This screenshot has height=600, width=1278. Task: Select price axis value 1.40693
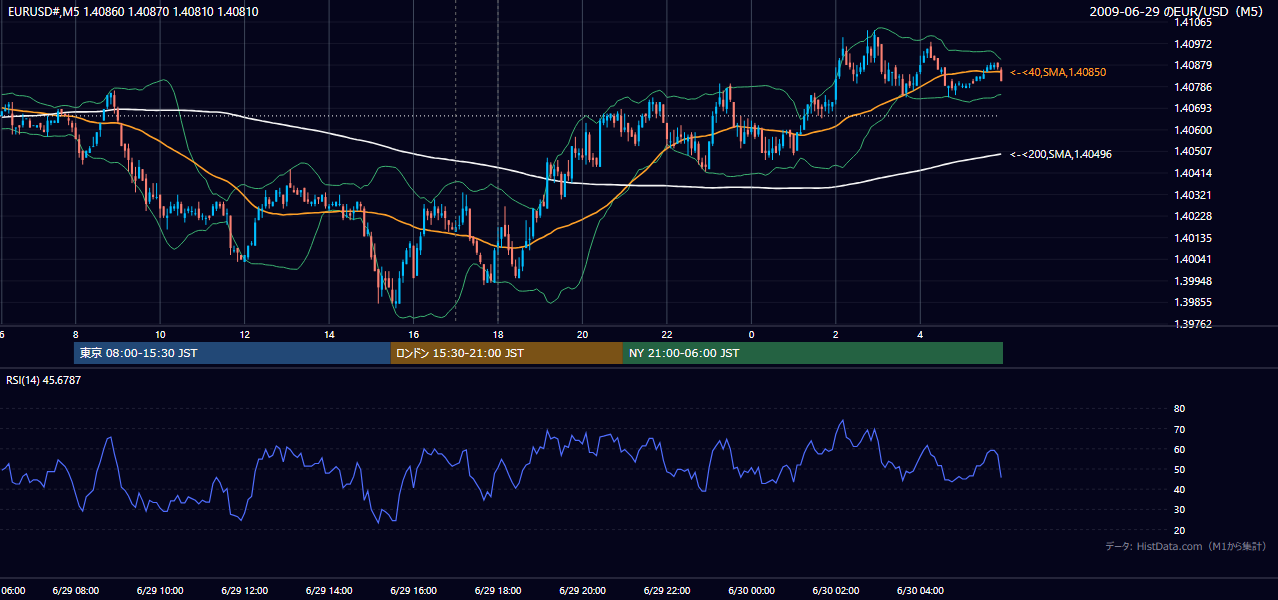(x=1194, y=108)
